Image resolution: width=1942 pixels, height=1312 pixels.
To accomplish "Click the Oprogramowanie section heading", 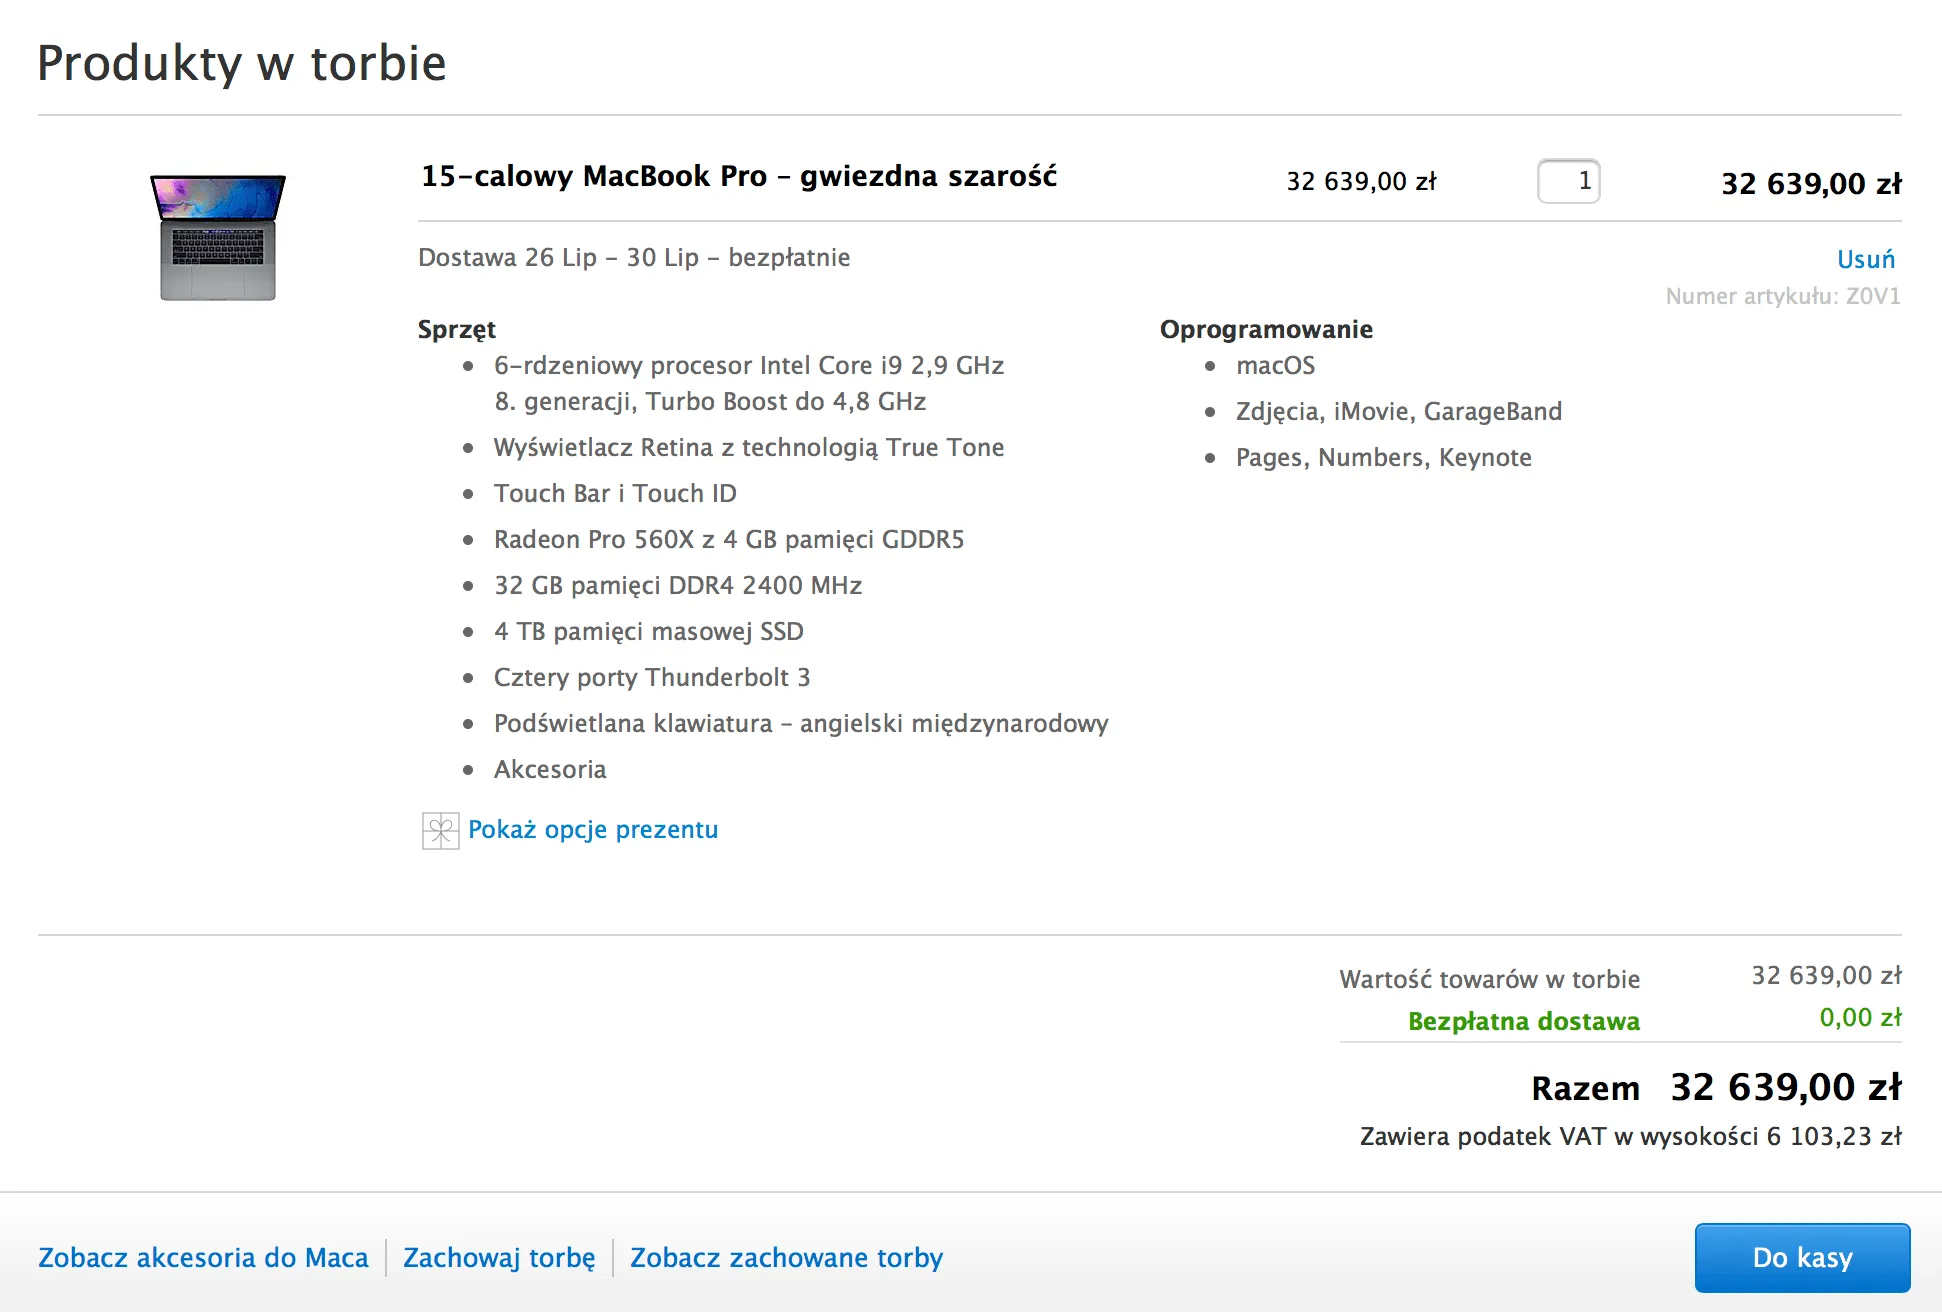I will 1266,330.
